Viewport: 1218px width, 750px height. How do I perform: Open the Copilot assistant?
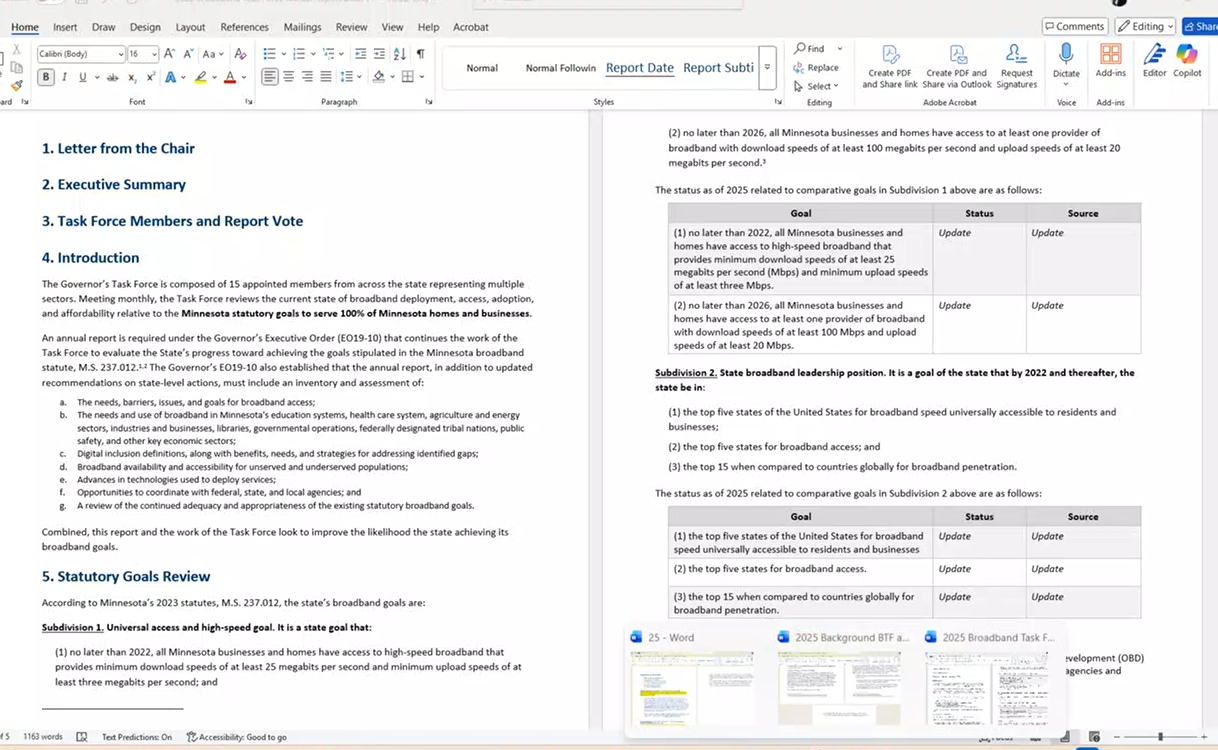click(x=1187, y=59)
